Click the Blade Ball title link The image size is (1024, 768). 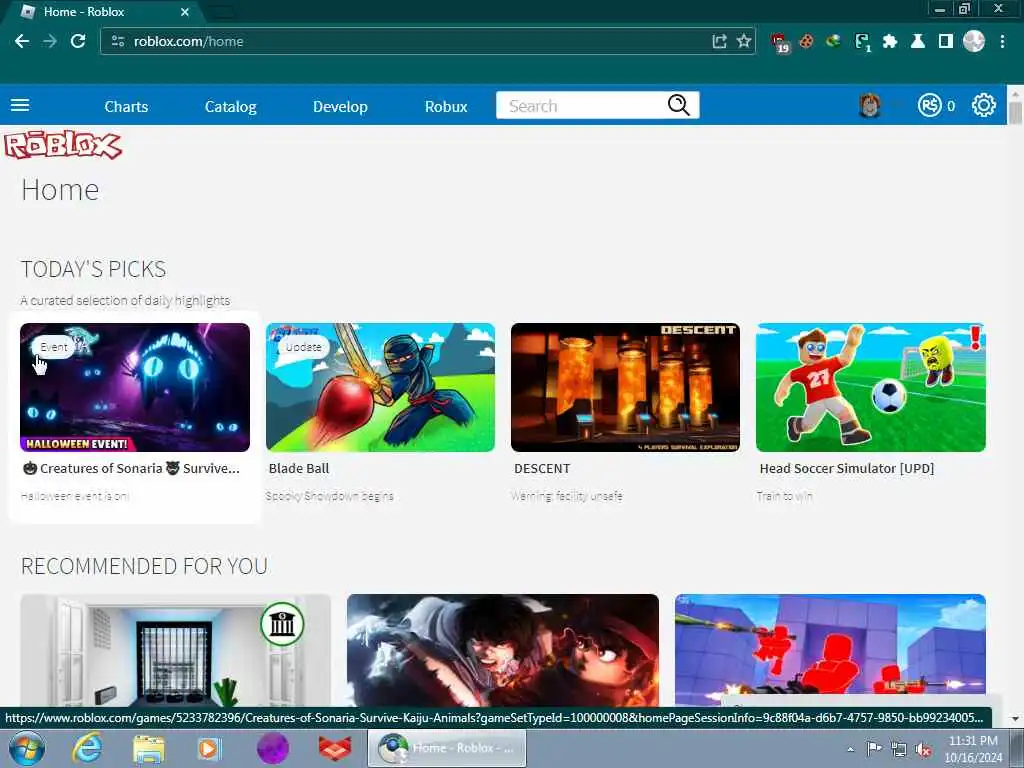coord(299,468)
